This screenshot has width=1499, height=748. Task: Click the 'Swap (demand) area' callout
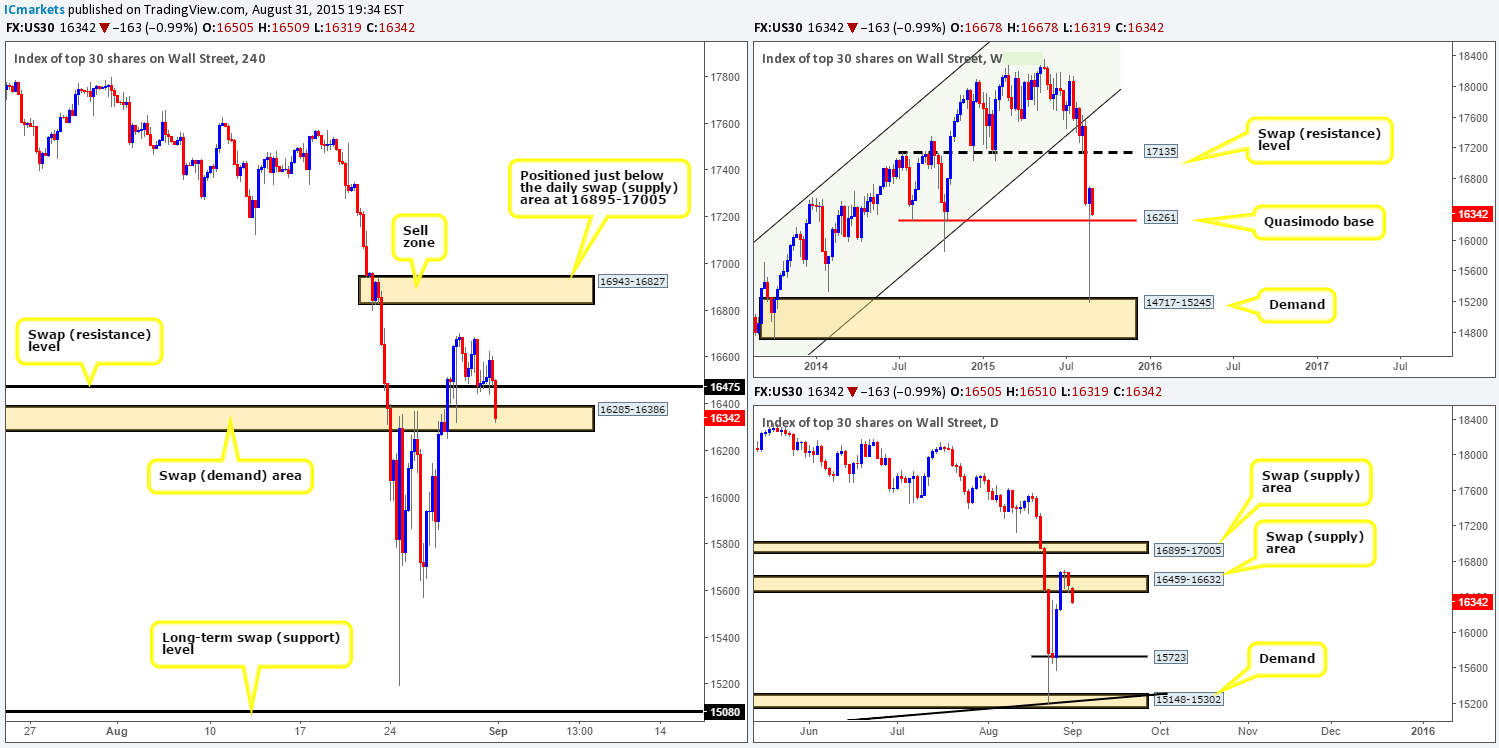(231, 476)
